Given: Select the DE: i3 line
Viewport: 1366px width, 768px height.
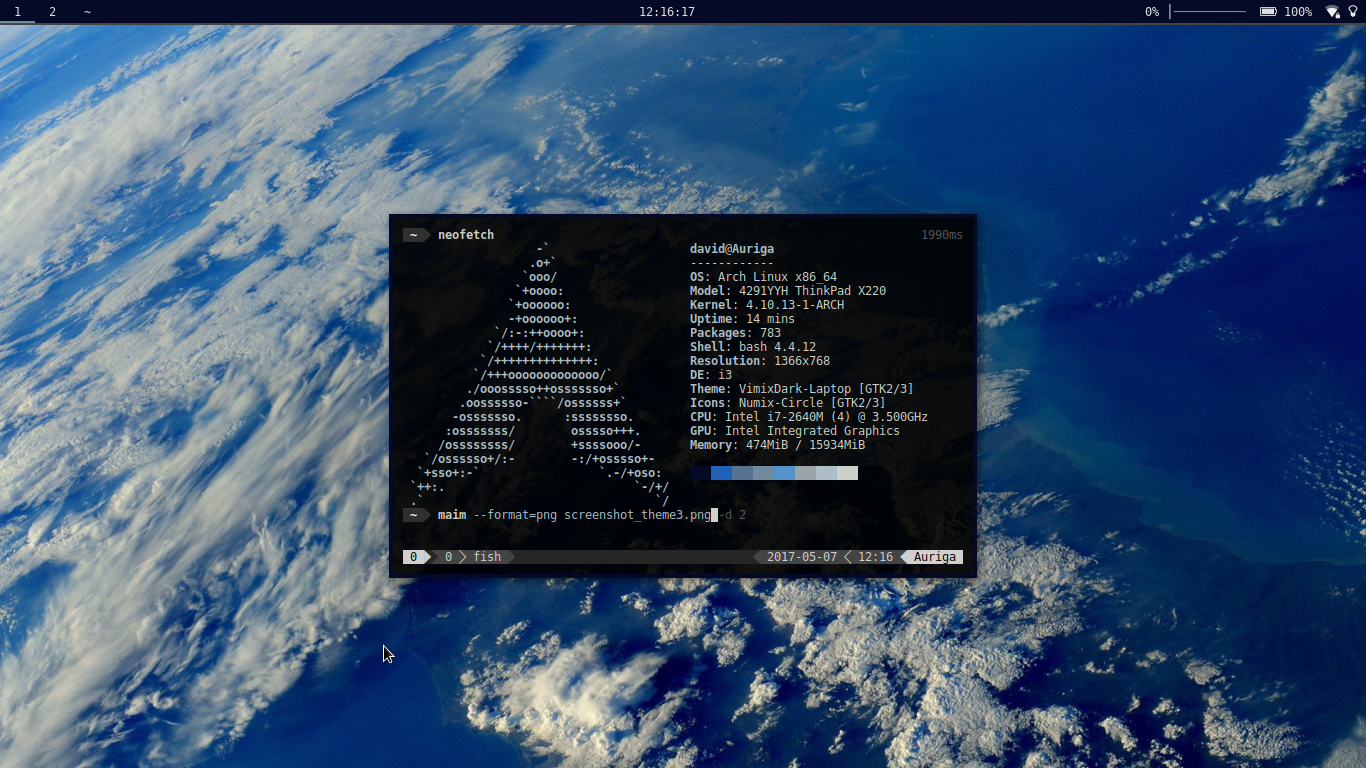Looking at the screenshot, I should click(x=711, y=375).
